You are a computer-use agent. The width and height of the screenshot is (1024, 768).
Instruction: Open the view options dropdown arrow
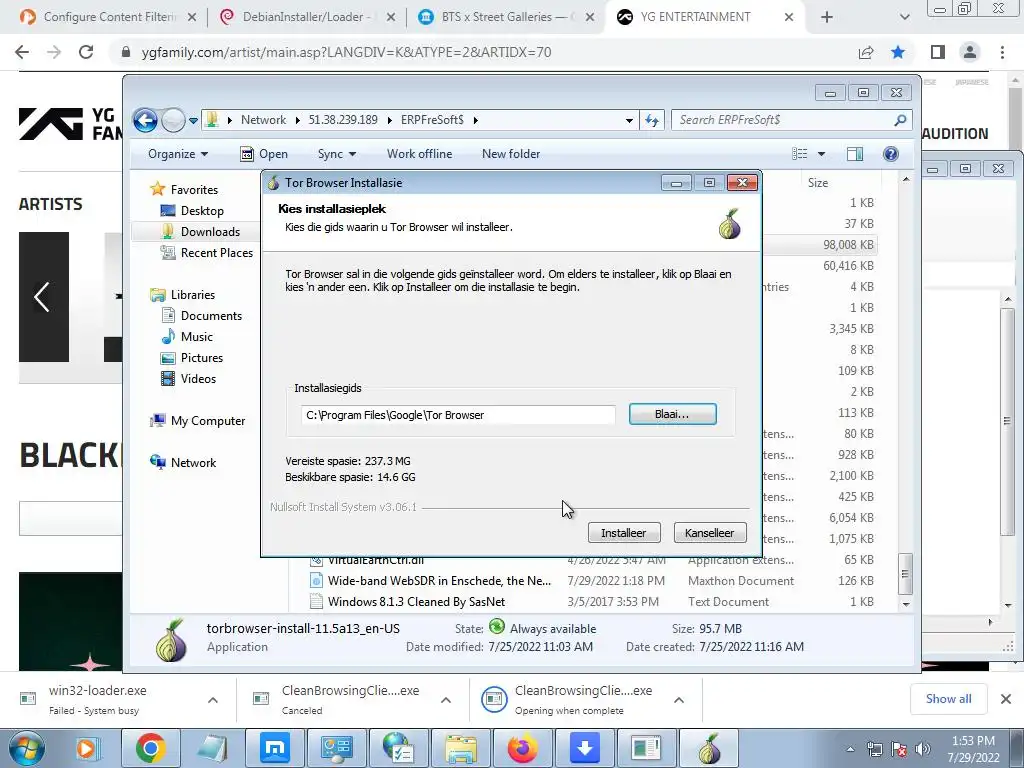[822, 154]
